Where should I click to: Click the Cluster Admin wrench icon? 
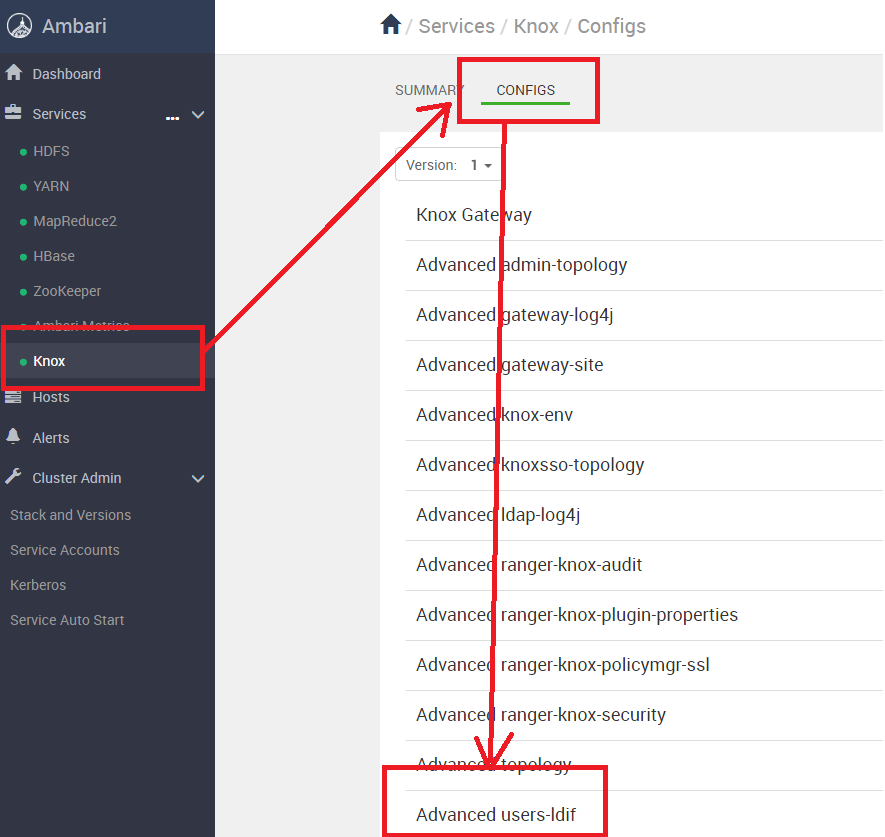pyautogui.click(x=14, y=477)
